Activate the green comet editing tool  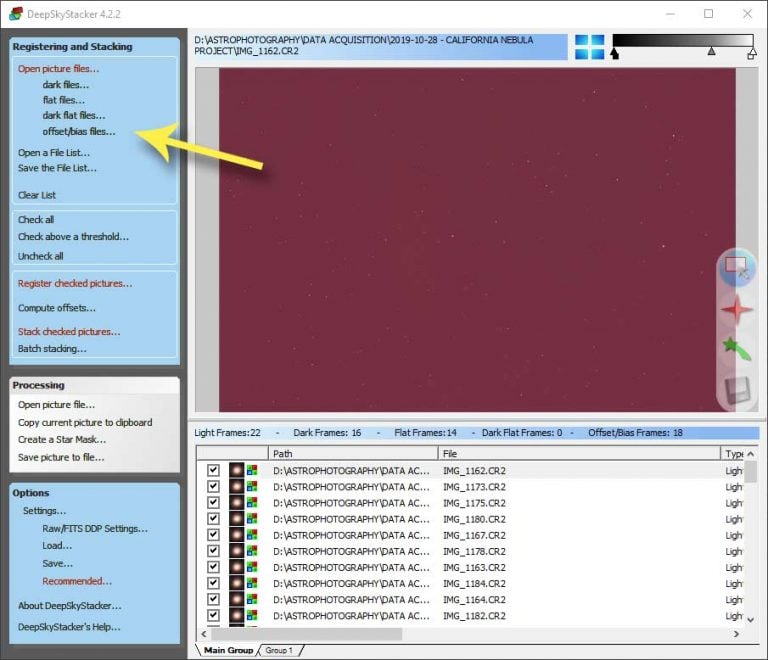pyautogui.click(x=737, y=349)
